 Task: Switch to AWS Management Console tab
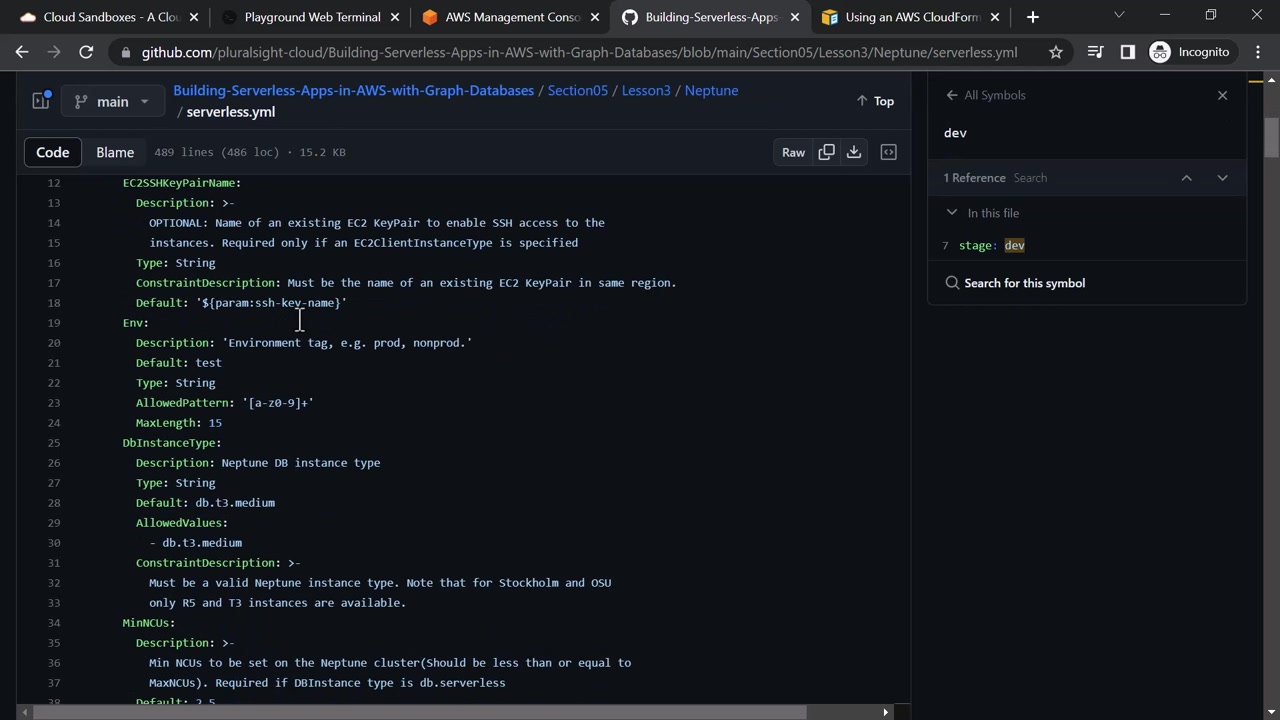tap(511, 17)
